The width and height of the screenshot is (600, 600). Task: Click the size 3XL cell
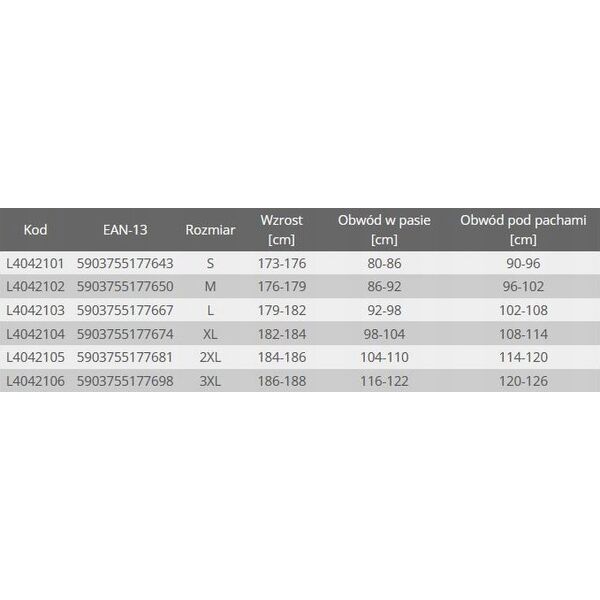click(210, 381)
